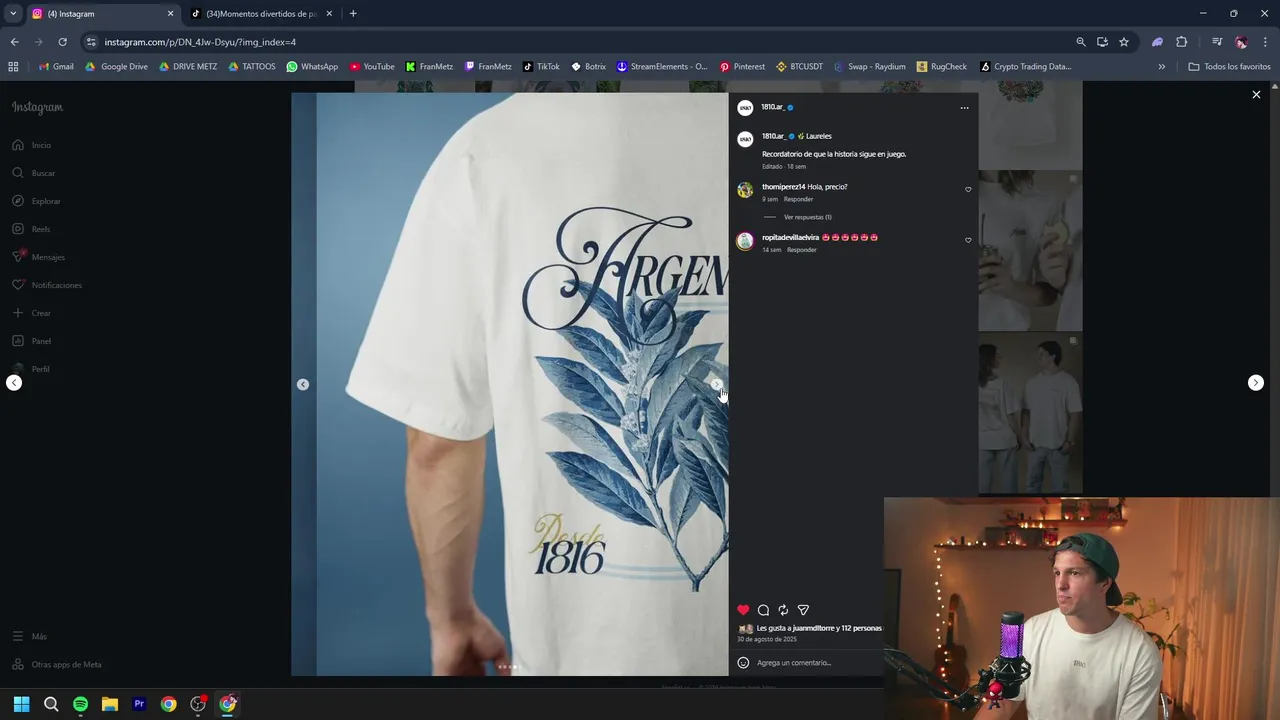Open Perfil in the Instagram sidebar
This screenshot has height=720, width=1280.
[x=32, y=369]
